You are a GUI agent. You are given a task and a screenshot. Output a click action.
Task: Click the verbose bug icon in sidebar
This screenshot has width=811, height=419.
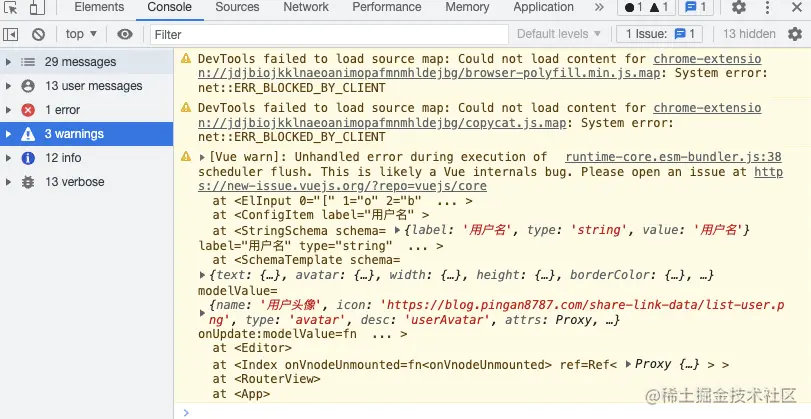[28, 182]
